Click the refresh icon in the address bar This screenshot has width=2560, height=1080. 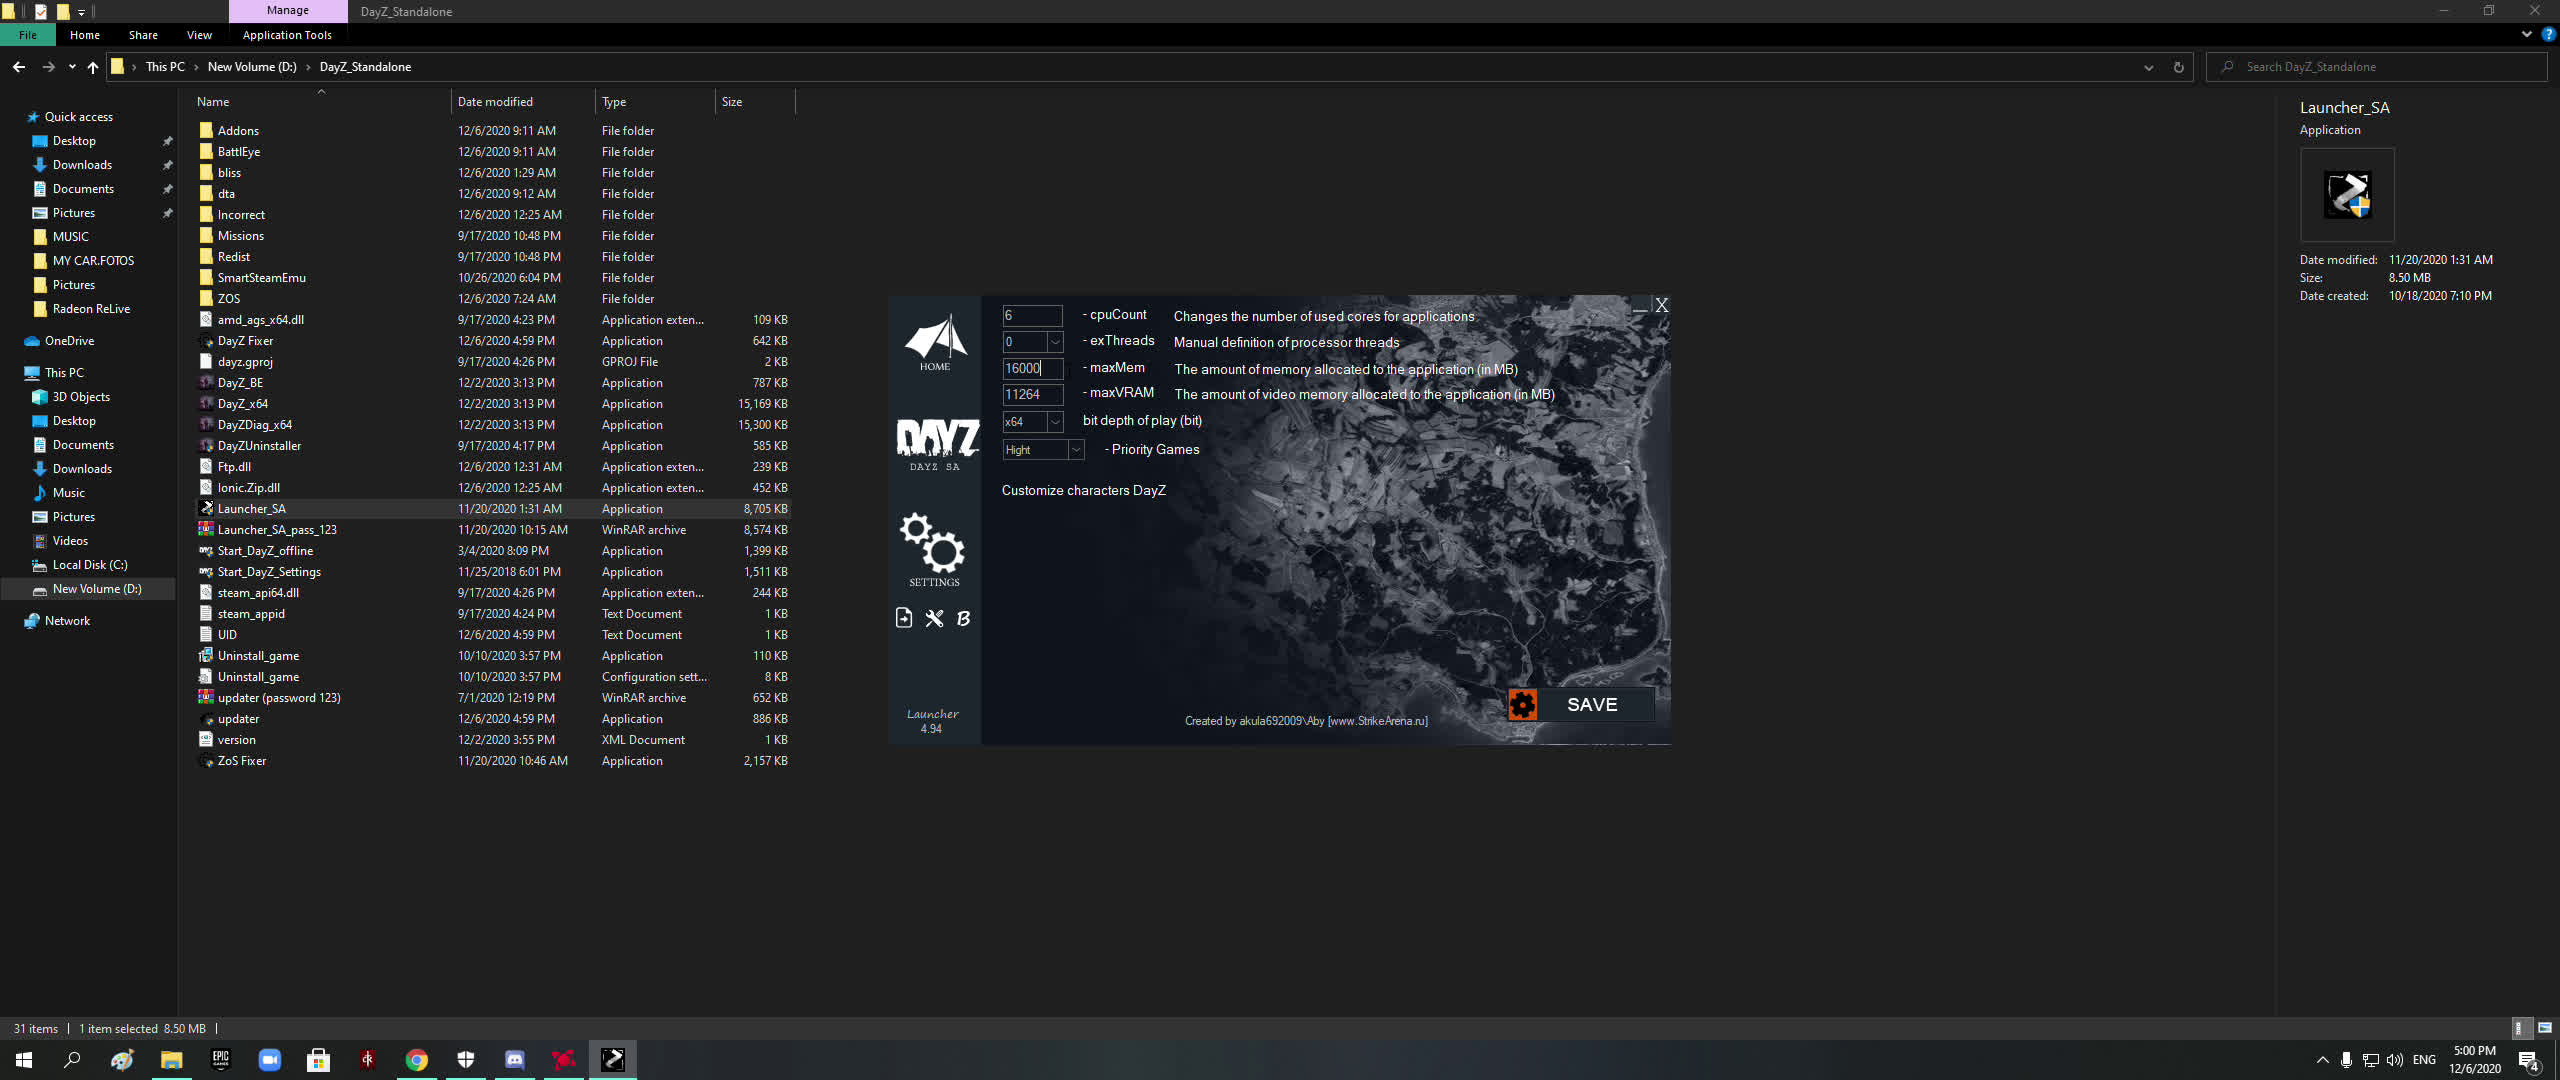click(2178, 66)
